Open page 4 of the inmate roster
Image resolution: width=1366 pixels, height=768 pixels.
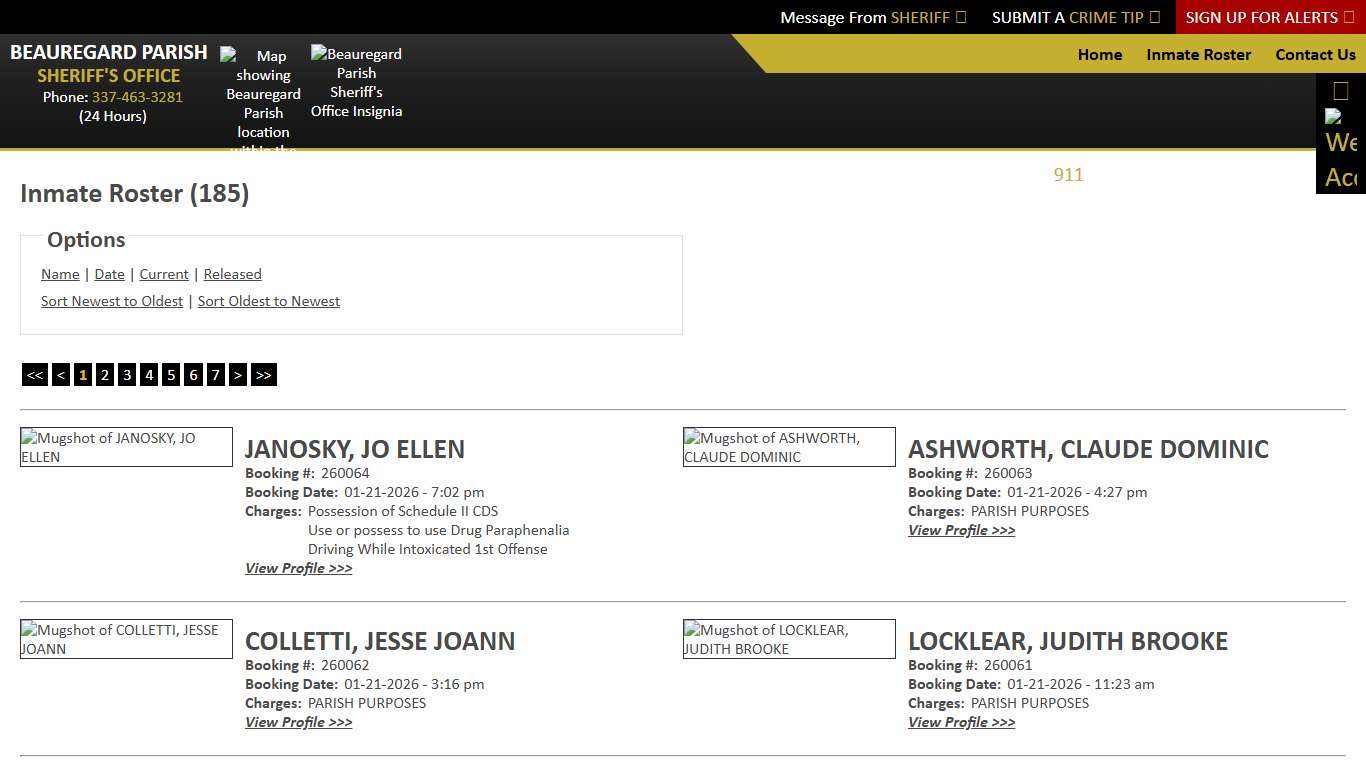(x=148, y=374)
